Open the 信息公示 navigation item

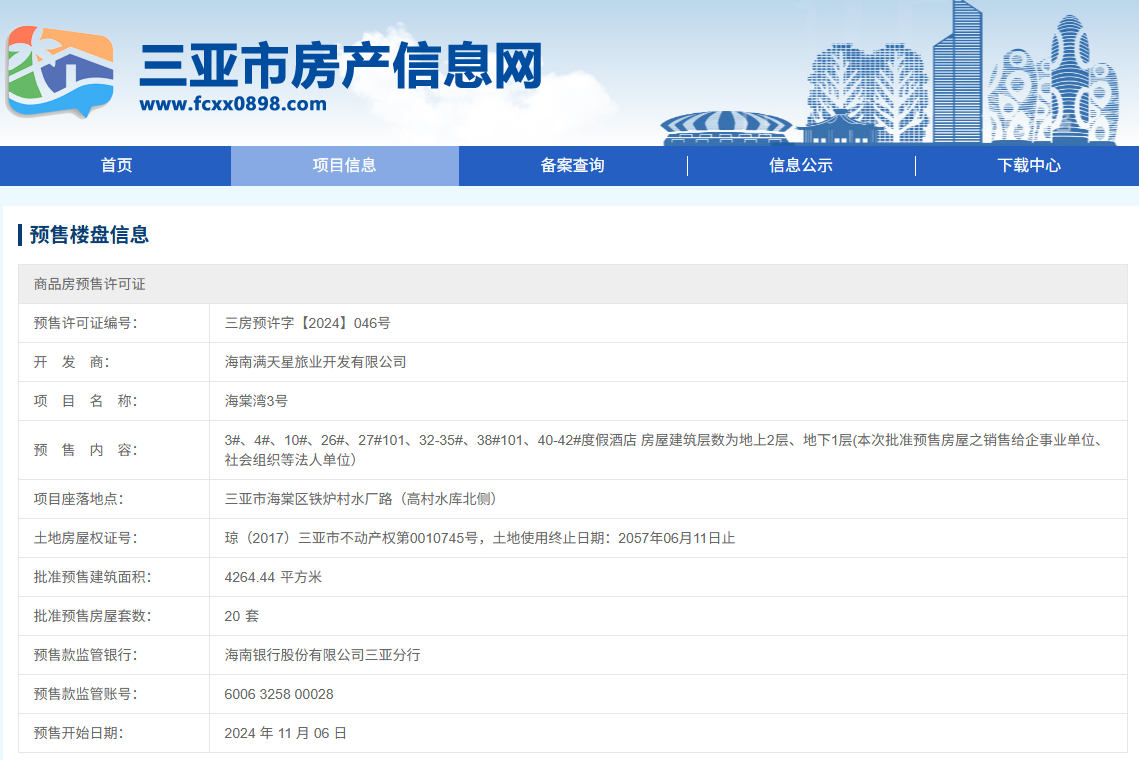[800, 166]
